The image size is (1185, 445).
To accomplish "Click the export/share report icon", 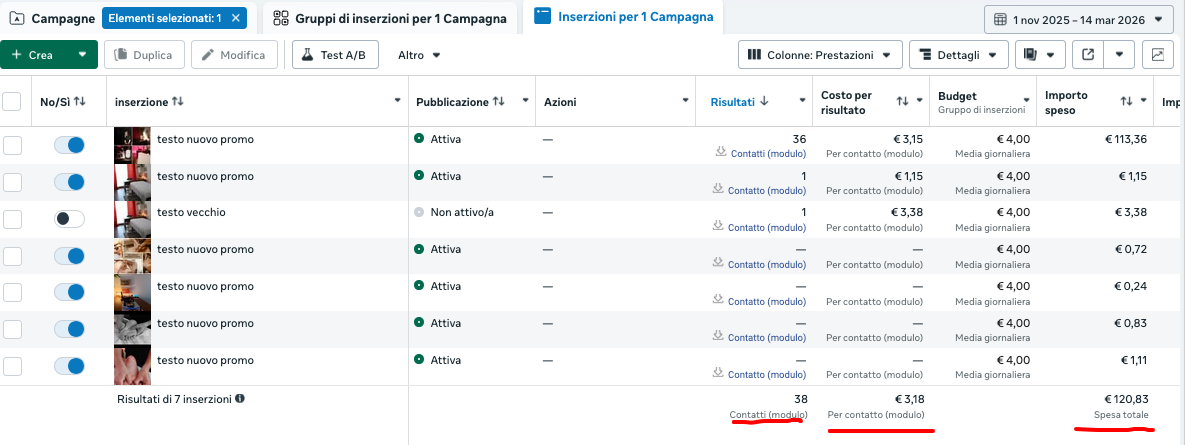I will 1087,55.
